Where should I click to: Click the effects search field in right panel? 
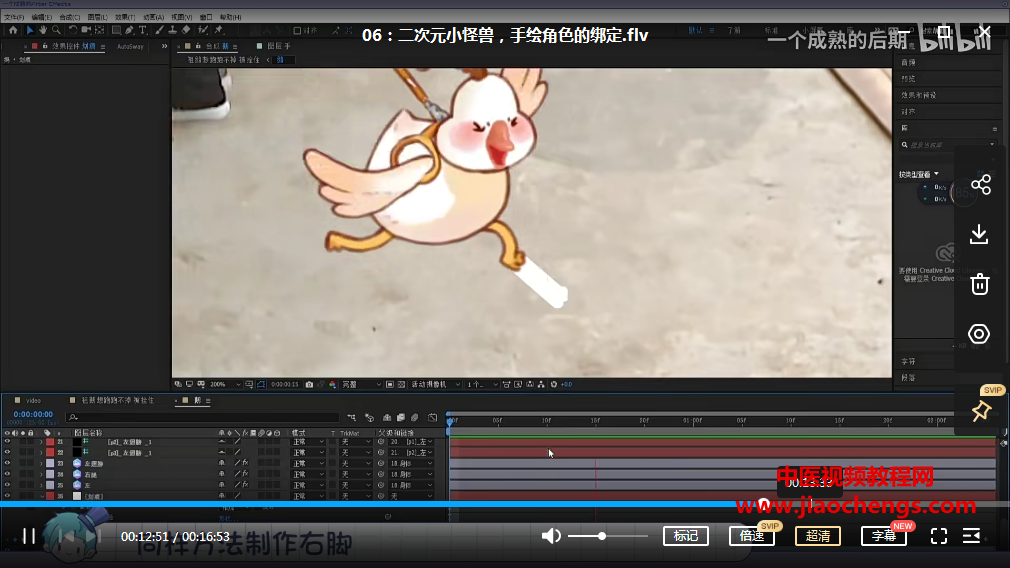tap(948, 145)
